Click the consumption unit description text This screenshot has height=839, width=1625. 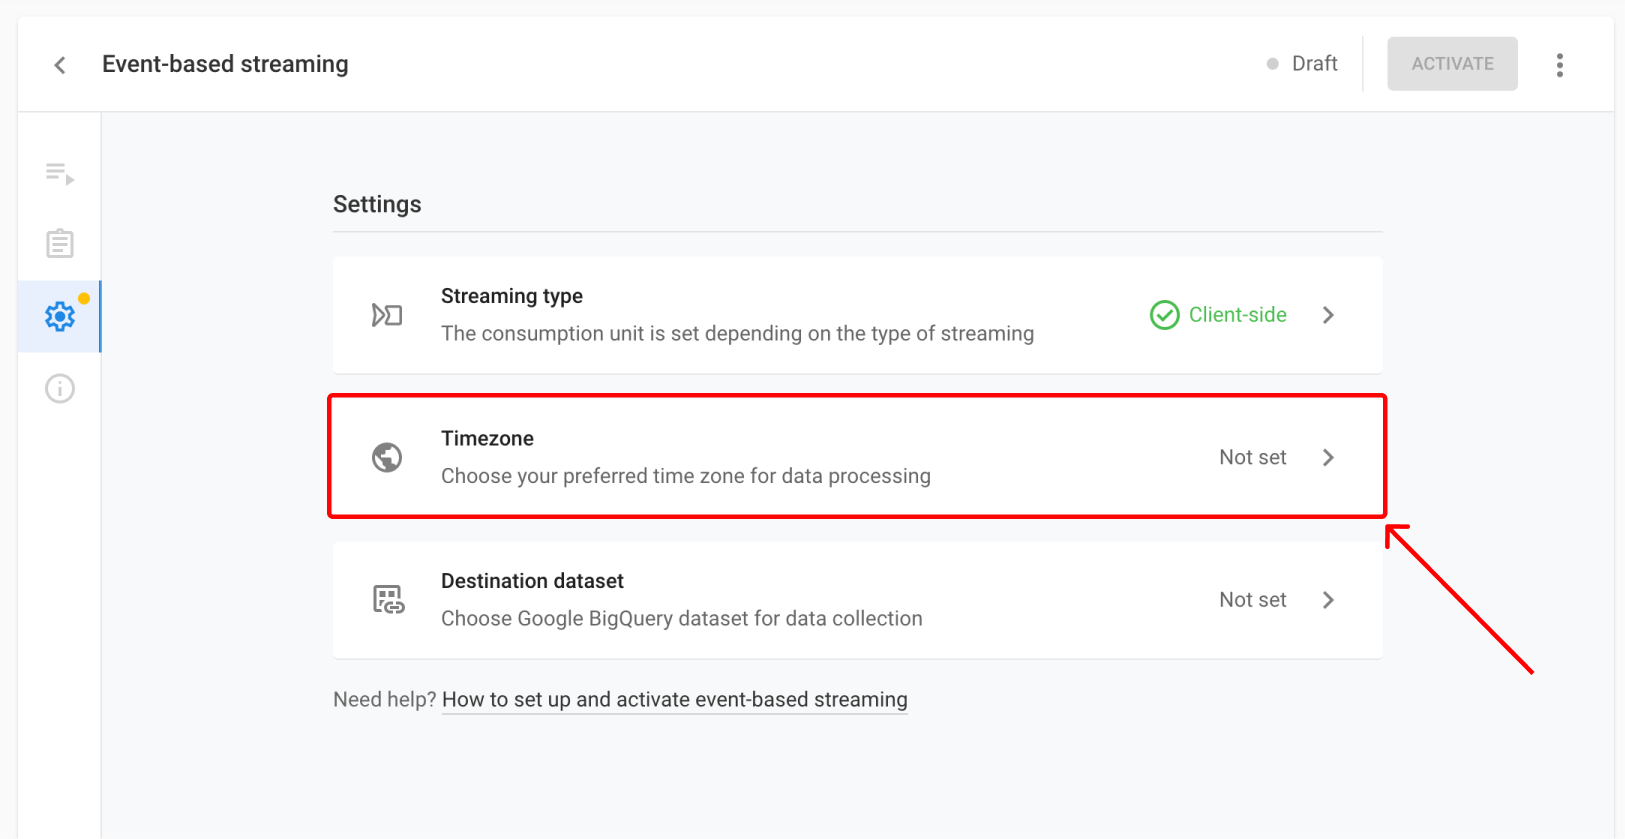pyautogui.click(x=737, y=334)
